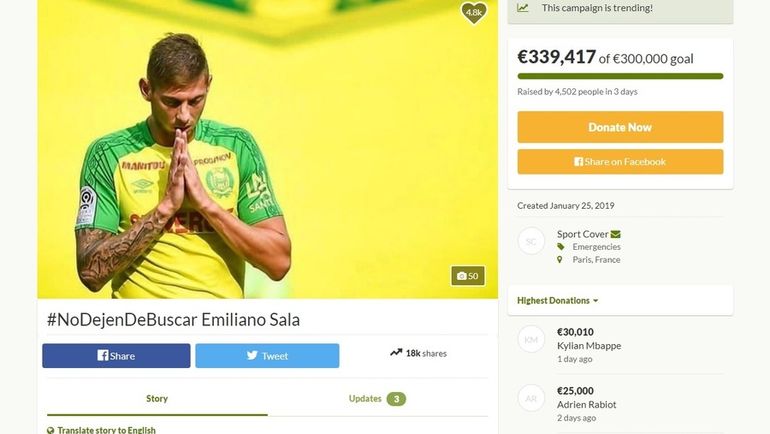
Task: Click the trending chart icon
Action: click(x=523, y=8)
